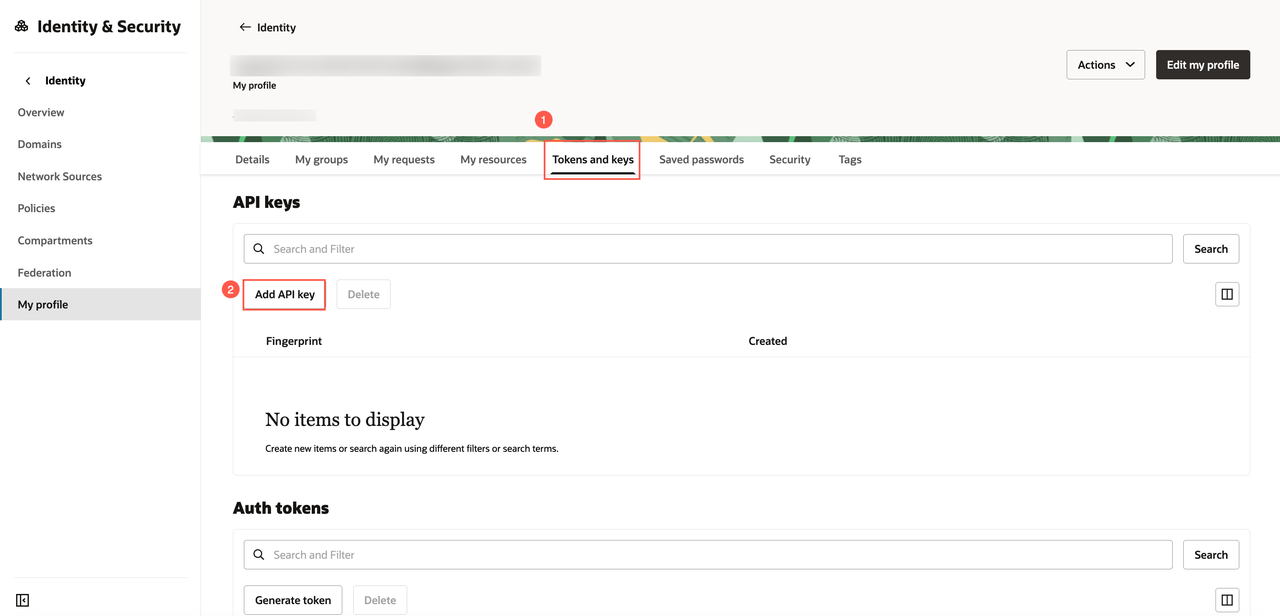Focus the API keys Search and Filter field
This screenshot has width=1280, height=616.
[708, 249]
